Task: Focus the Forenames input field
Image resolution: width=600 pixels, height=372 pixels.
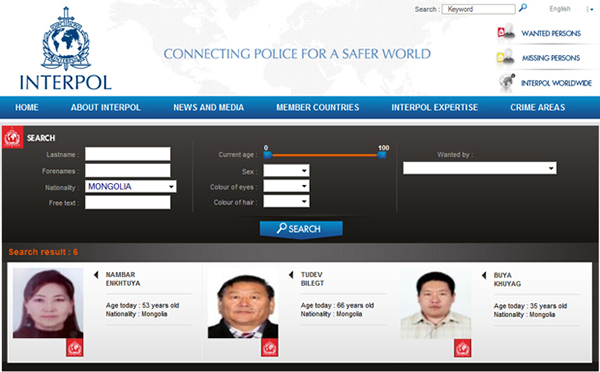Action: point(128,170)
